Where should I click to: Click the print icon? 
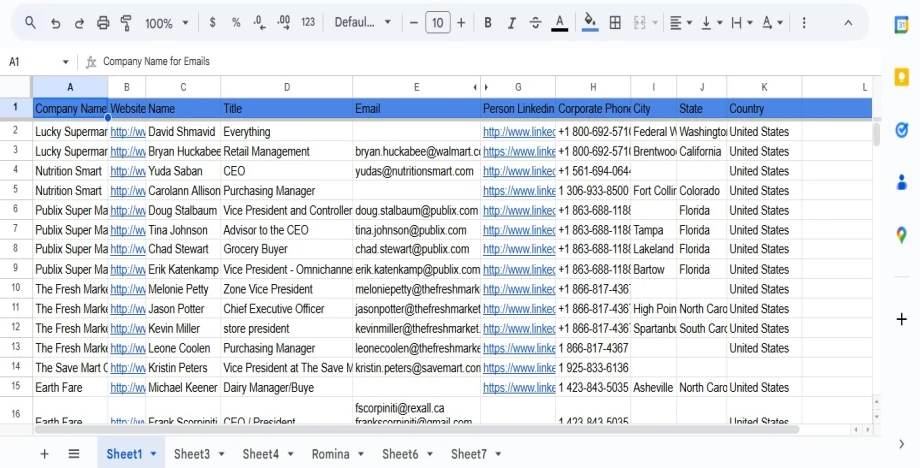104,22
